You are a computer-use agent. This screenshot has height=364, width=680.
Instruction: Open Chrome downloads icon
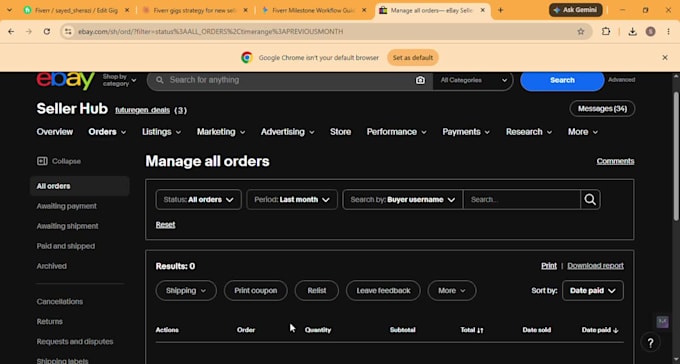(632, 31)
